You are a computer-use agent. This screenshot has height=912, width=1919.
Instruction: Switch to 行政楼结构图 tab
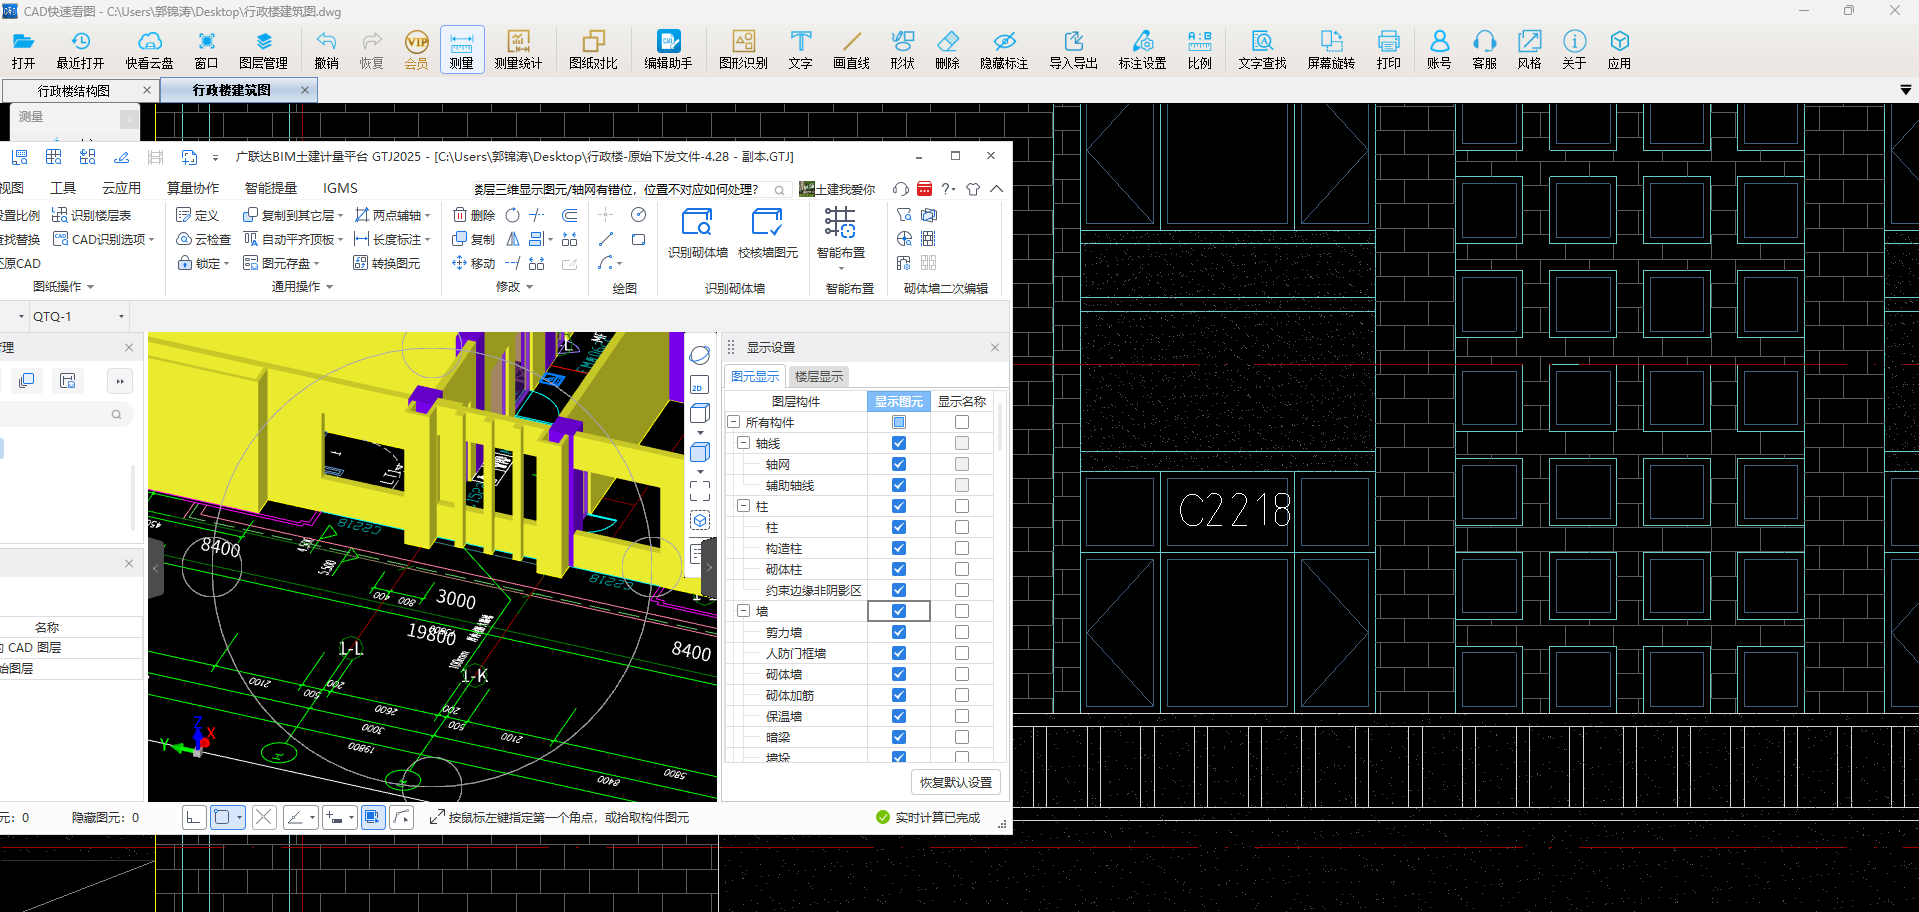point(73,91)
